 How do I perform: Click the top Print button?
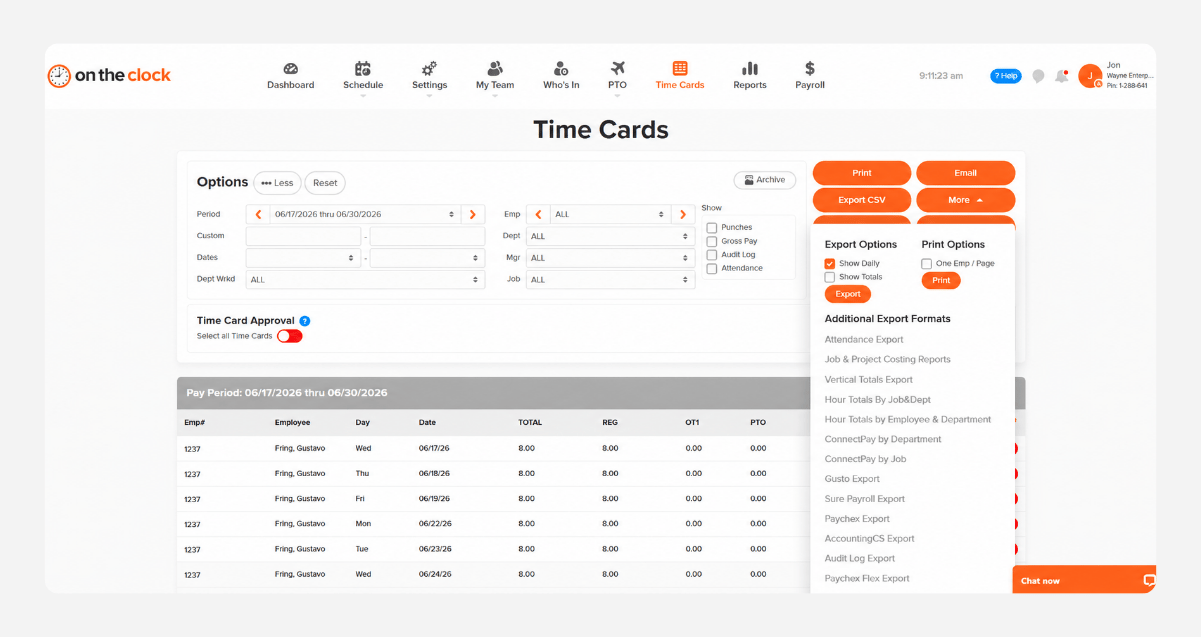[x=862, y=173]
